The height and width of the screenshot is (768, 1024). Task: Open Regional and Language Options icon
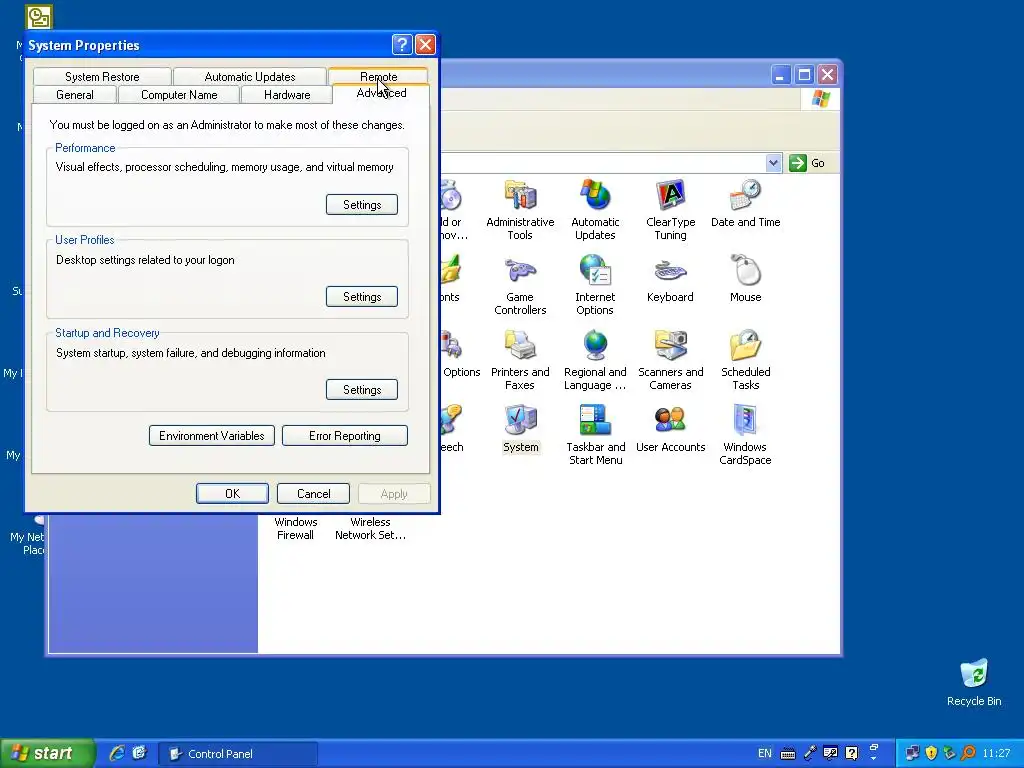(x=595, y=360)
